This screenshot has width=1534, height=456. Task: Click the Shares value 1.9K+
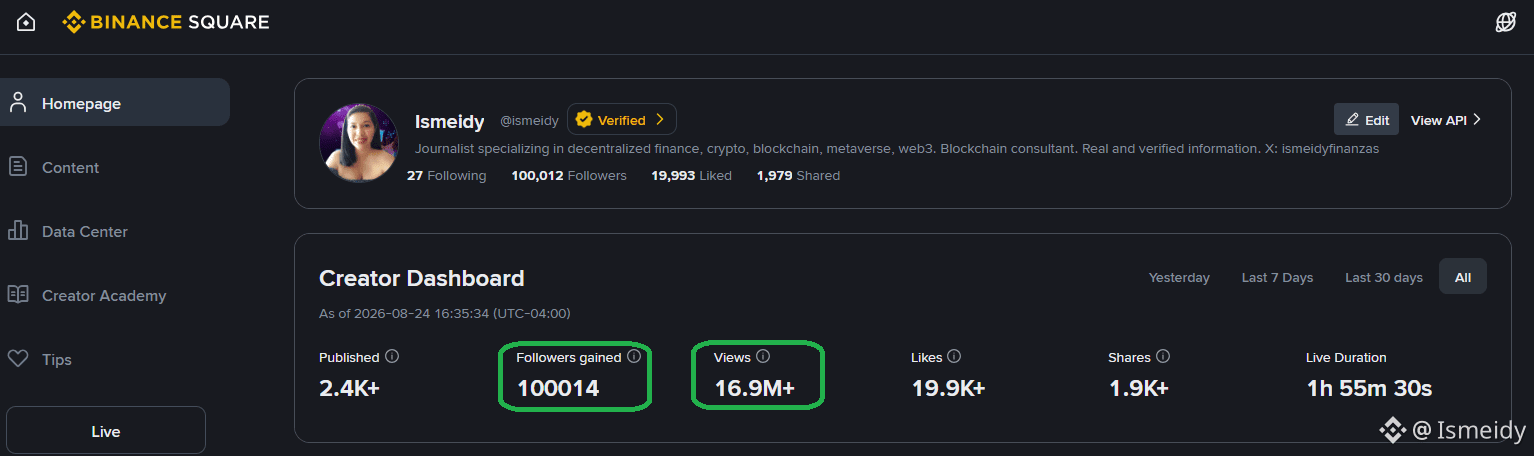(x=1138, y=388)
